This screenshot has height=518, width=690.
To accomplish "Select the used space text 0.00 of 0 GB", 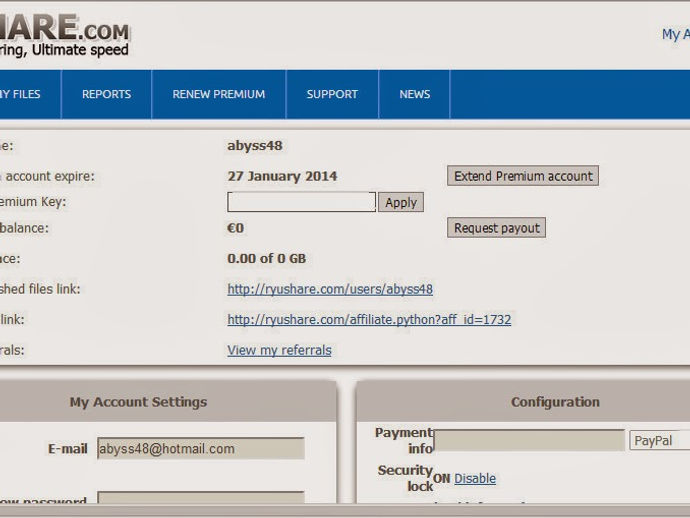I will click(267, 258).
